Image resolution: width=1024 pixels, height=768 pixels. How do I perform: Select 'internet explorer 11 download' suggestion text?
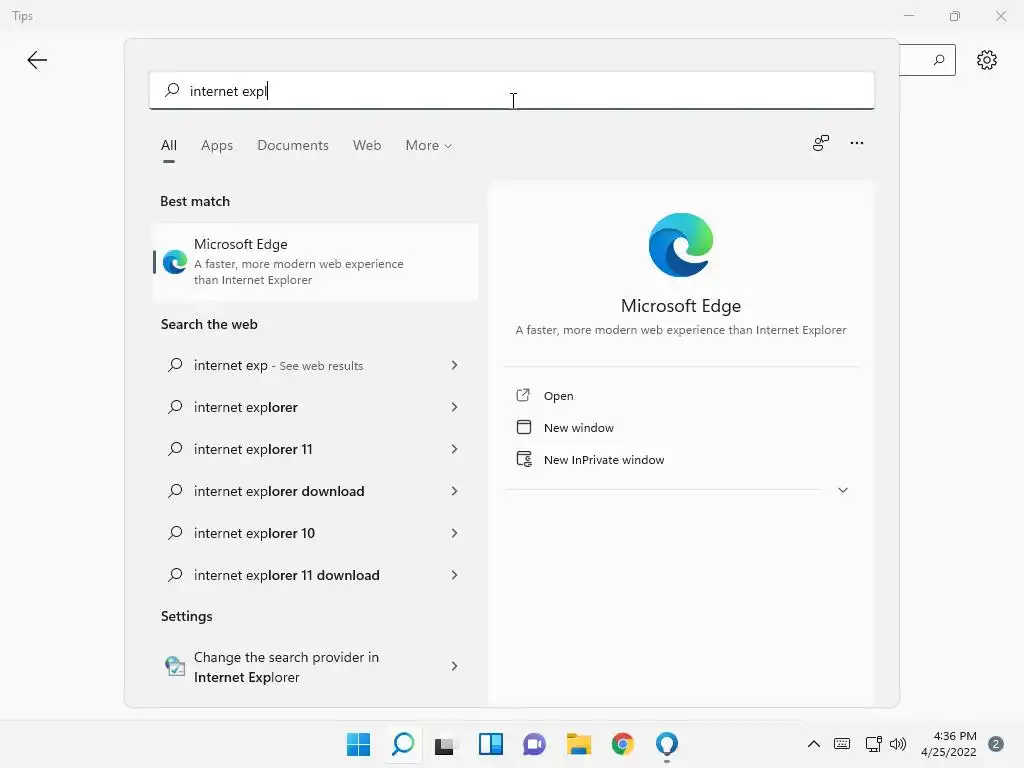pos(286,575)
